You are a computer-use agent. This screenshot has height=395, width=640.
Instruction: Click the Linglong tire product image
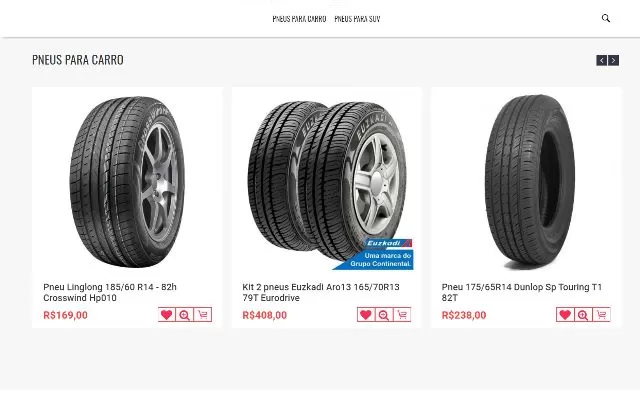pyautogui.click(x=127, y=182)
